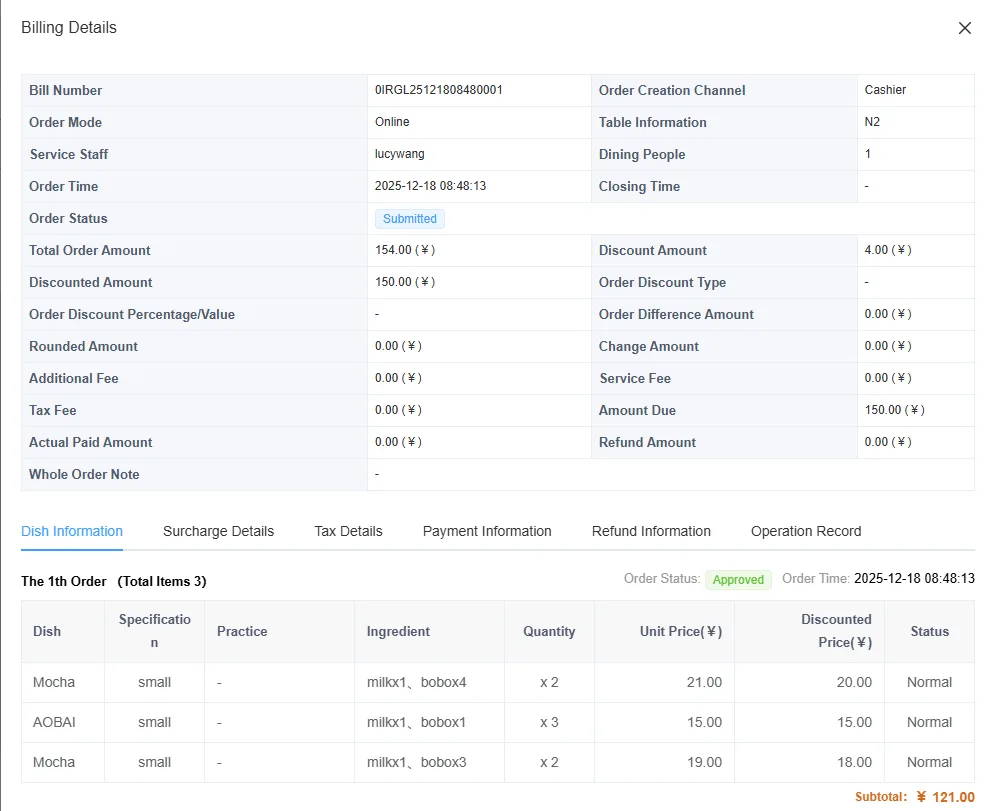Click the Refund Amount label
The image size is (993, 811).
[x=647, y=442]
